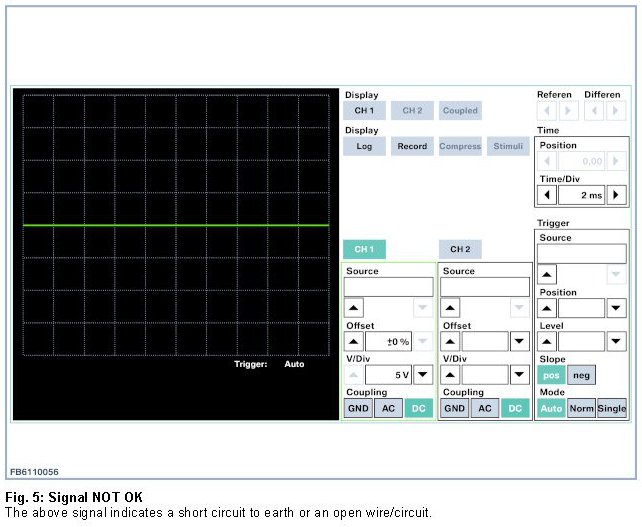
Task: Open the Trigger Source dropdown arrow
Action: coord(617,274)
